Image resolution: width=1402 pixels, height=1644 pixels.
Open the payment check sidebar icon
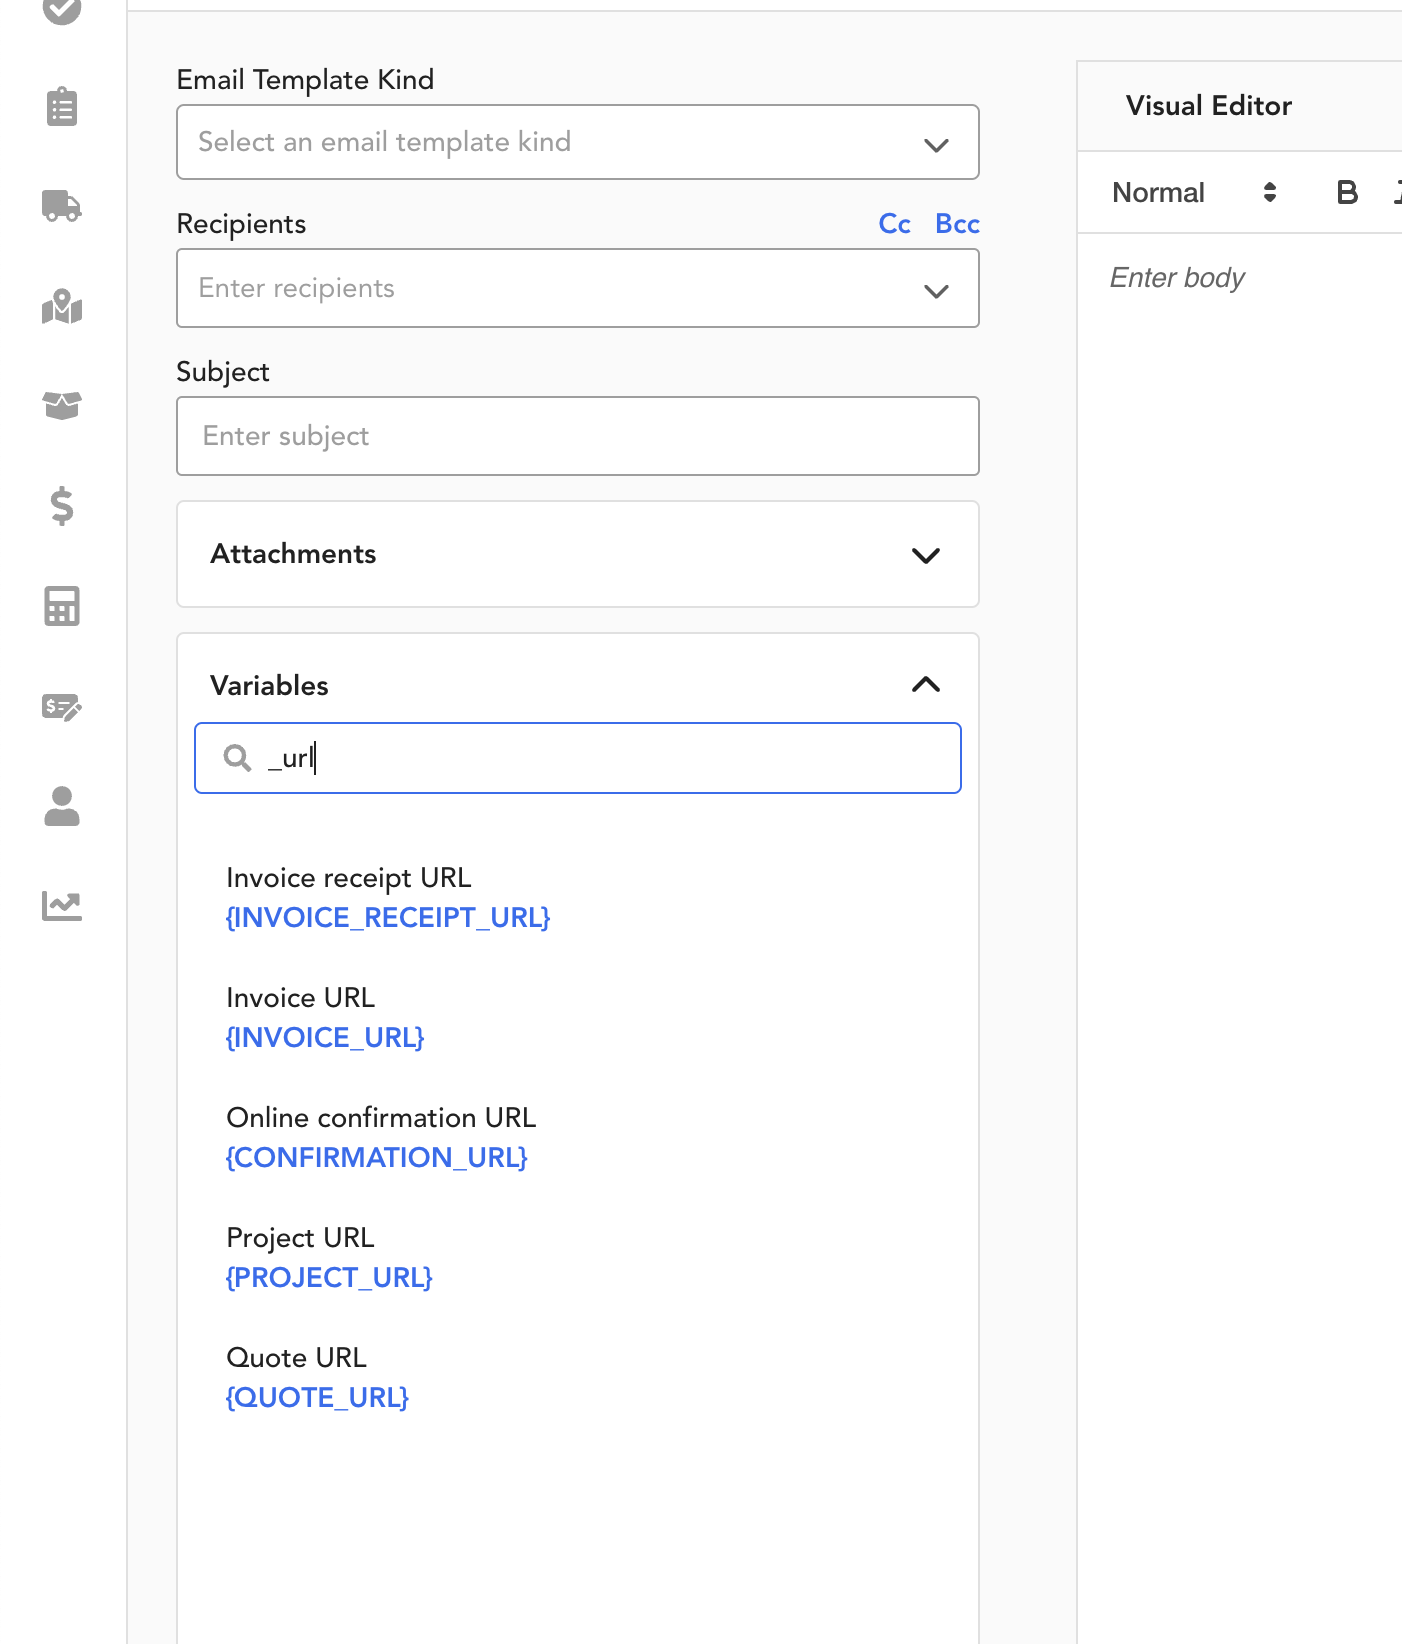[x=62, y=707]
